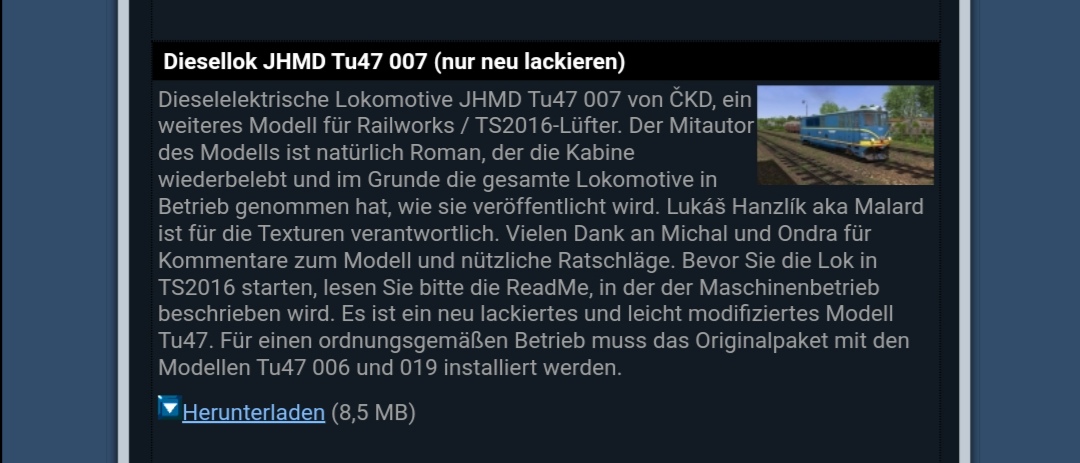Click the empty dark panel above the heading

pos(546,19)
